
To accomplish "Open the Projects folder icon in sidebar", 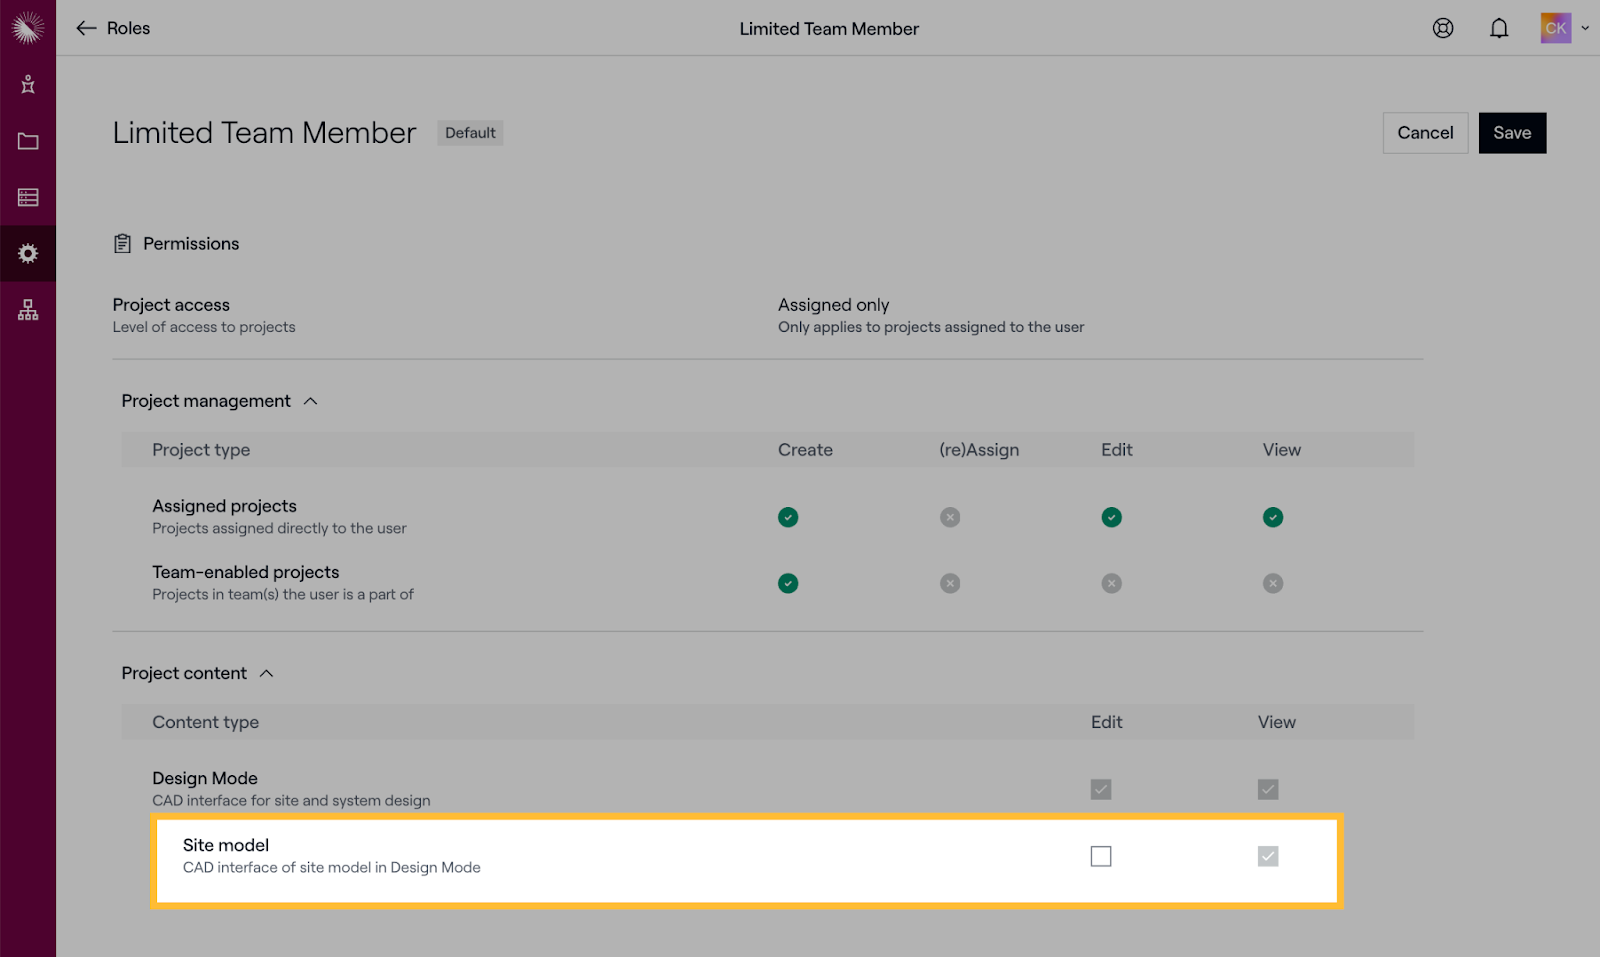I will [x=28, y=141].
